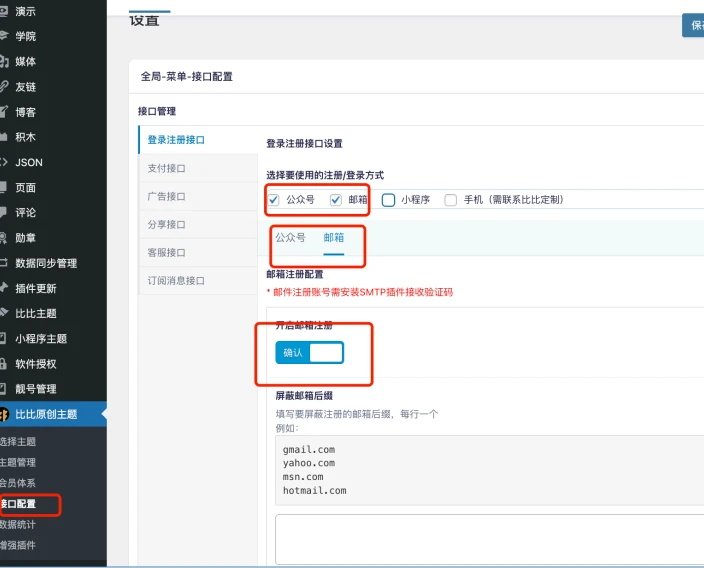The width and height of the screenshot is (704, 568).
Task: Click the 评论 comment bubble icon
Action: tap(4, 212)
